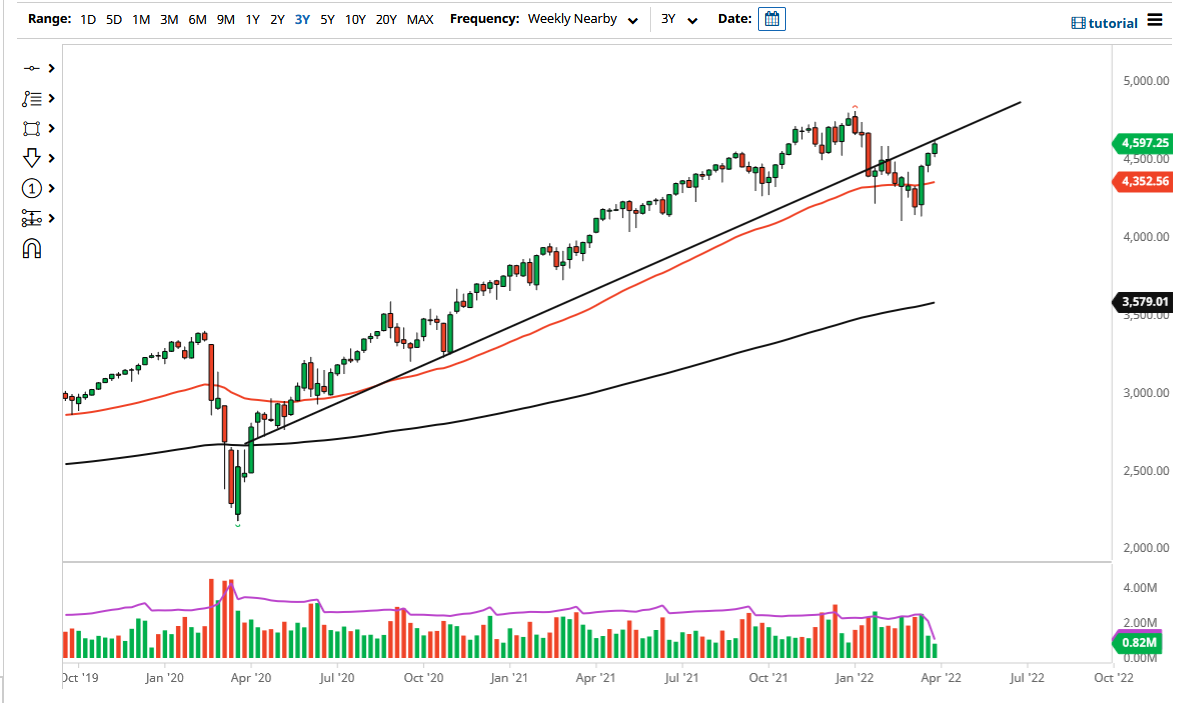This screenshot has height=703, width=1179.
Task: Open the Weekly Nearby frequency dropdown
Action: (585, 18)
